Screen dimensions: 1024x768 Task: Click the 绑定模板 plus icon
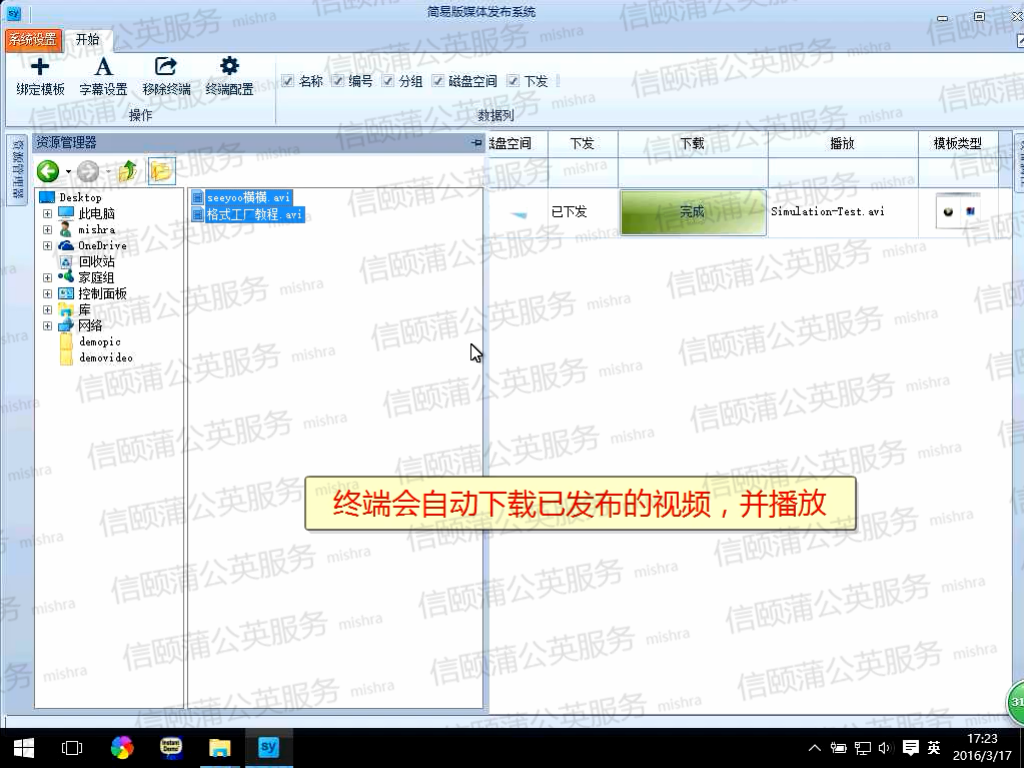(x=40, y=68)
